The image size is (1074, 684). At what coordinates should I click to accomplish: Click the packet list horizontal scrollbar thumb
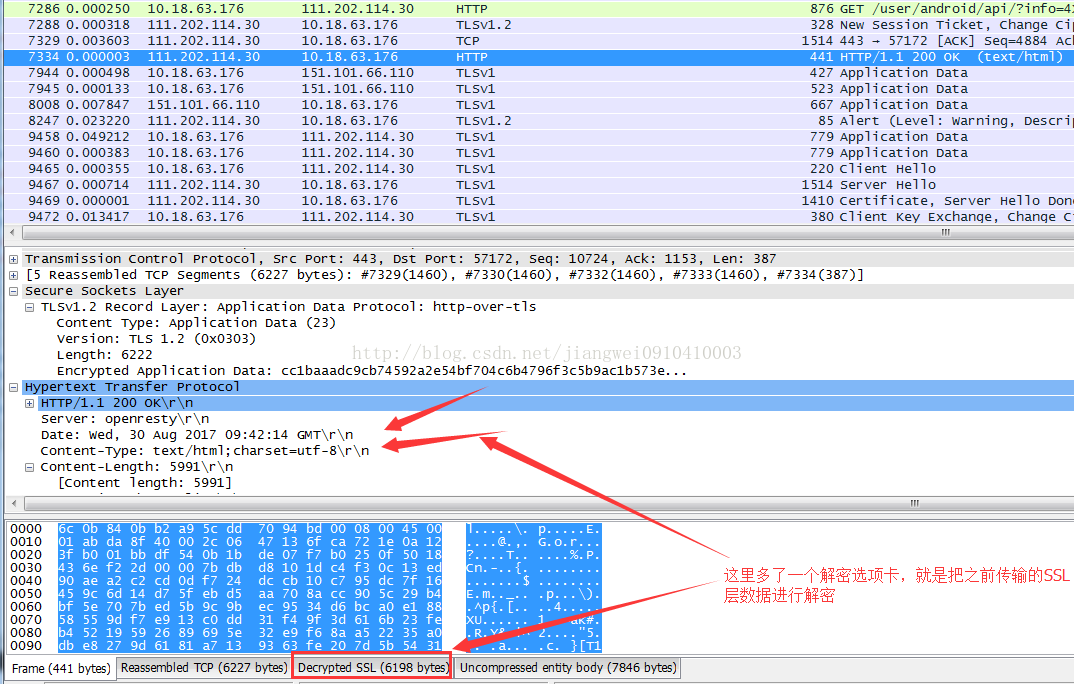tap(548, 233)
